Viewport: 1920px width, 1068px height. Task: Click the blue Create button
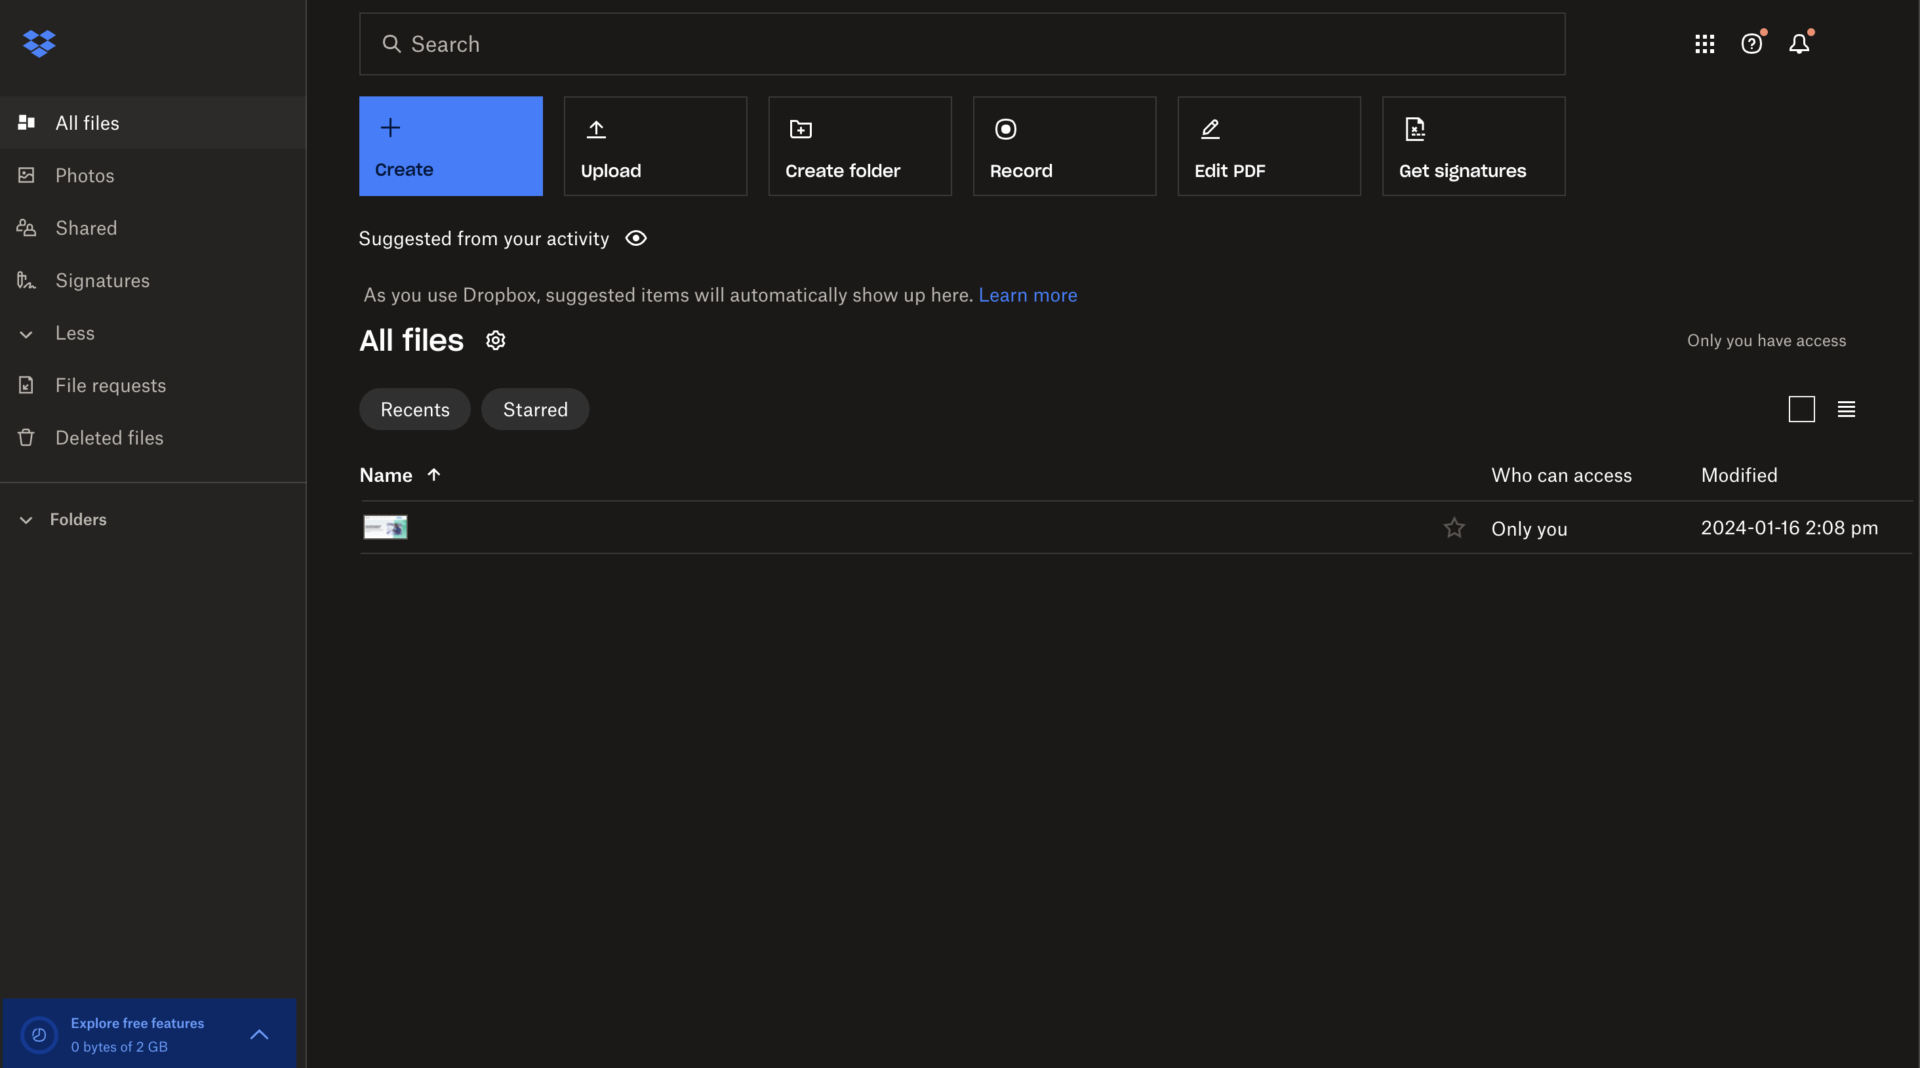[x=450, y=146]
